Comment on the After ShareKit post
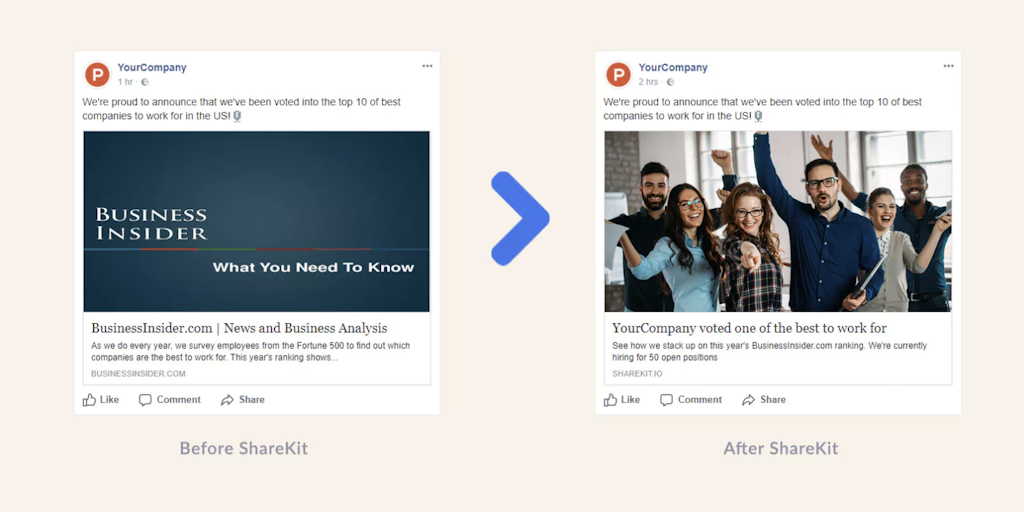The image size is (1024, 512). [x=691, y=400]
